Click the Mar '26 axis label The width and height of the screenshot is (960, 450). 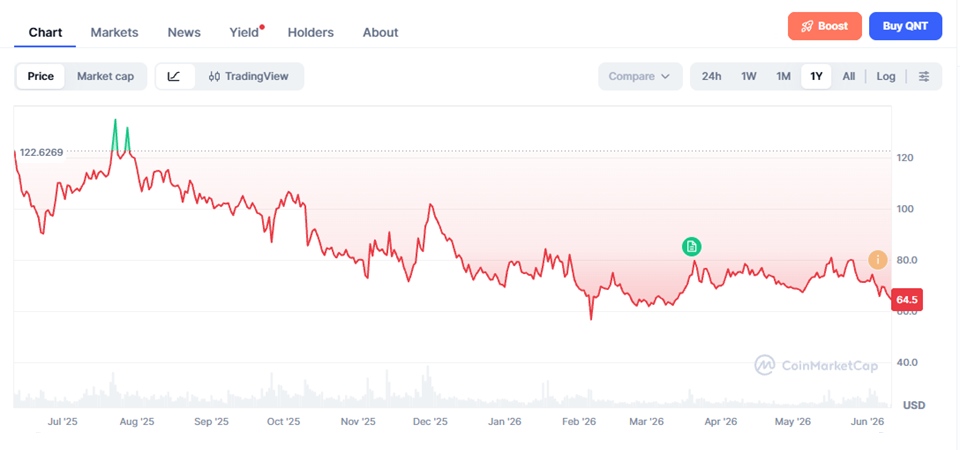point(647,422)
